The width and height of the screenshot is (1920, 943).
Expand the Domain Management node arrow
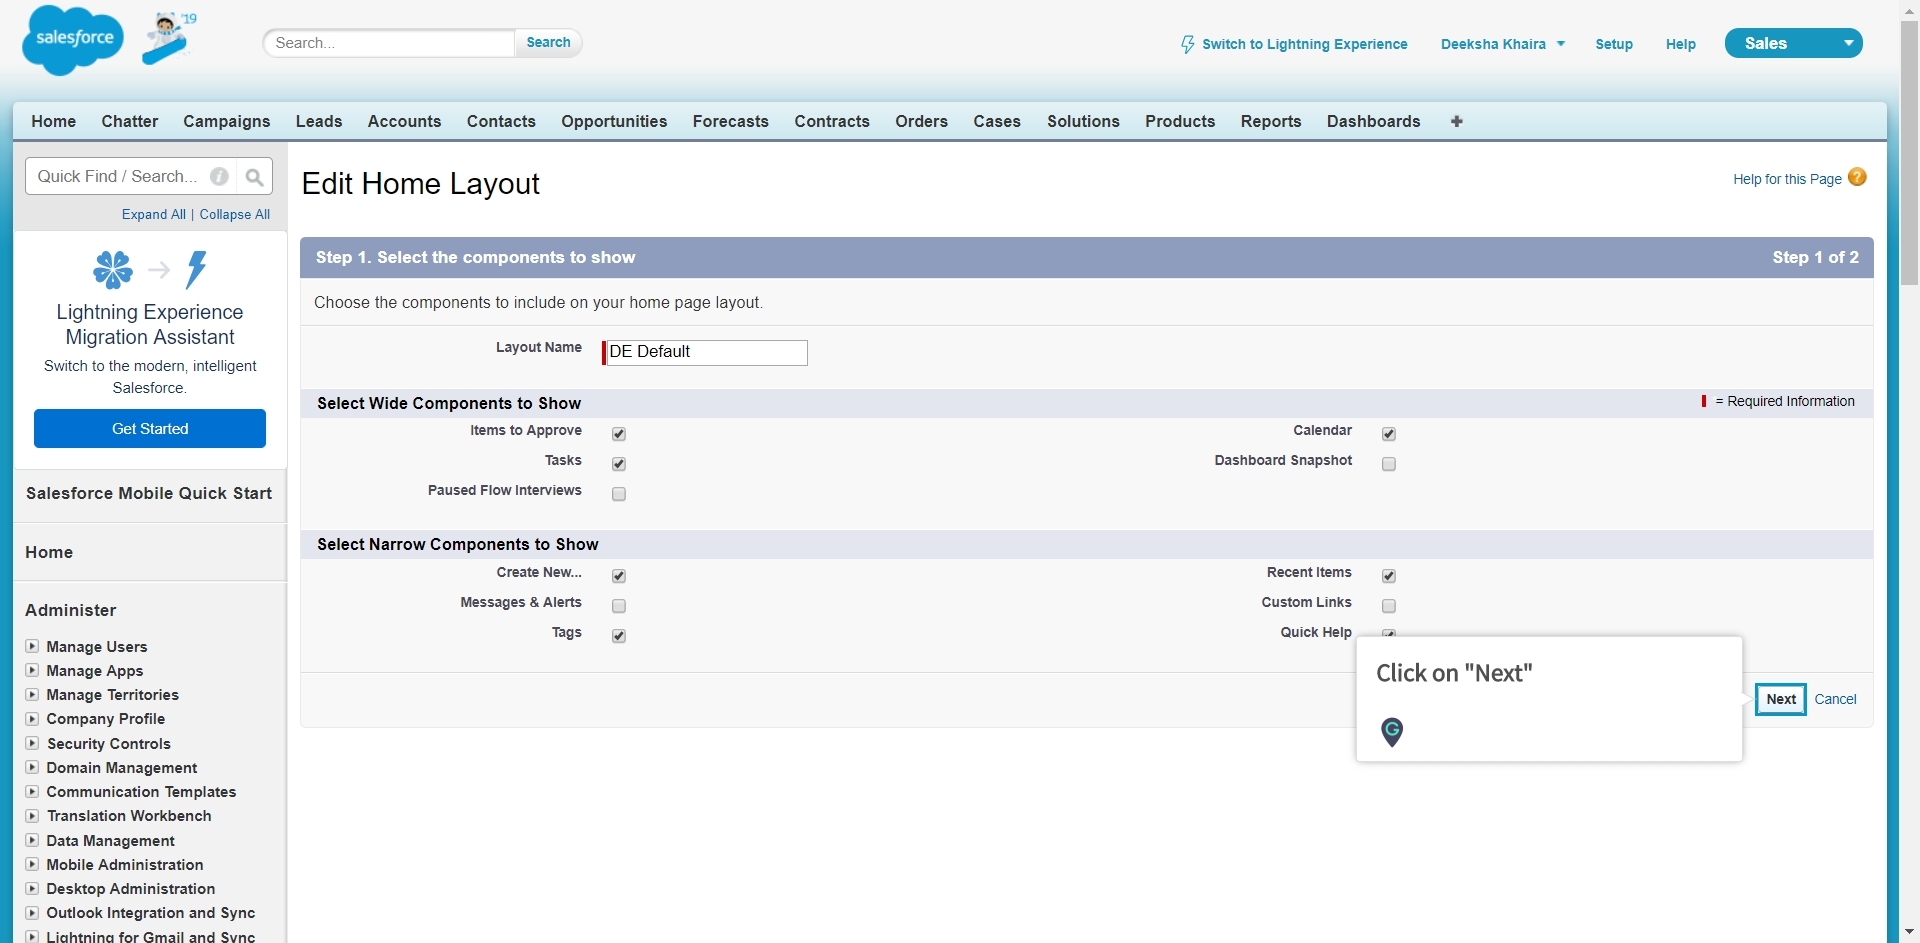pyautogui.click(x=32, y=767)
